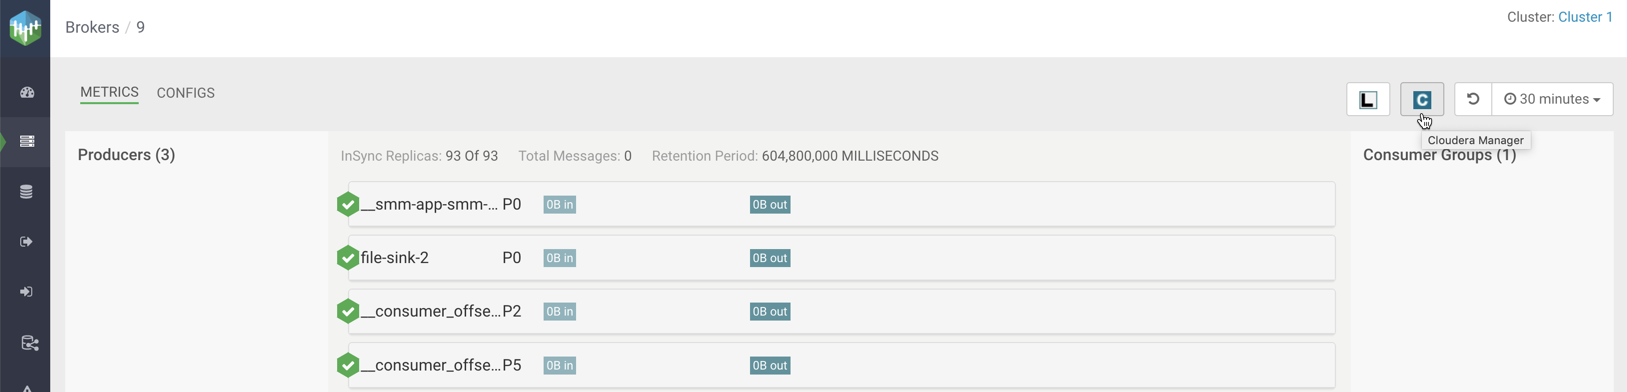Click the L log button icon
Screen dimensions: 1627x392
pyautogui.click(x=1368, y=99)
